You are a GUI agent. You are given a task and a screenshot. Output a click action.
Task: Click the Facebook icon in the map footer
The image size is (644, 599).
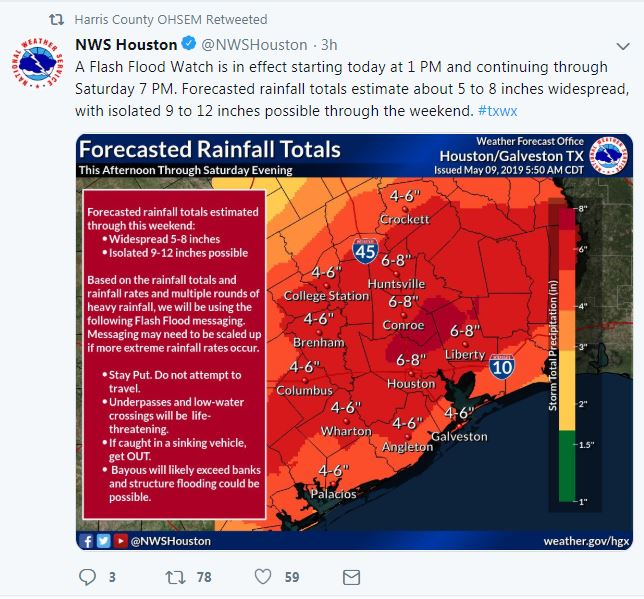click(x=88, y=541)
